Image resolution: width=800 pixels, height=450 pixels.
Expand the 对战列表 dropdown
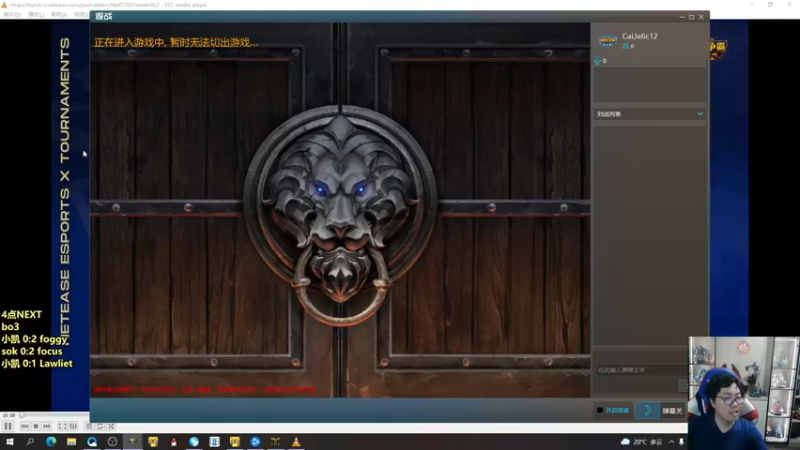(700, 114)
